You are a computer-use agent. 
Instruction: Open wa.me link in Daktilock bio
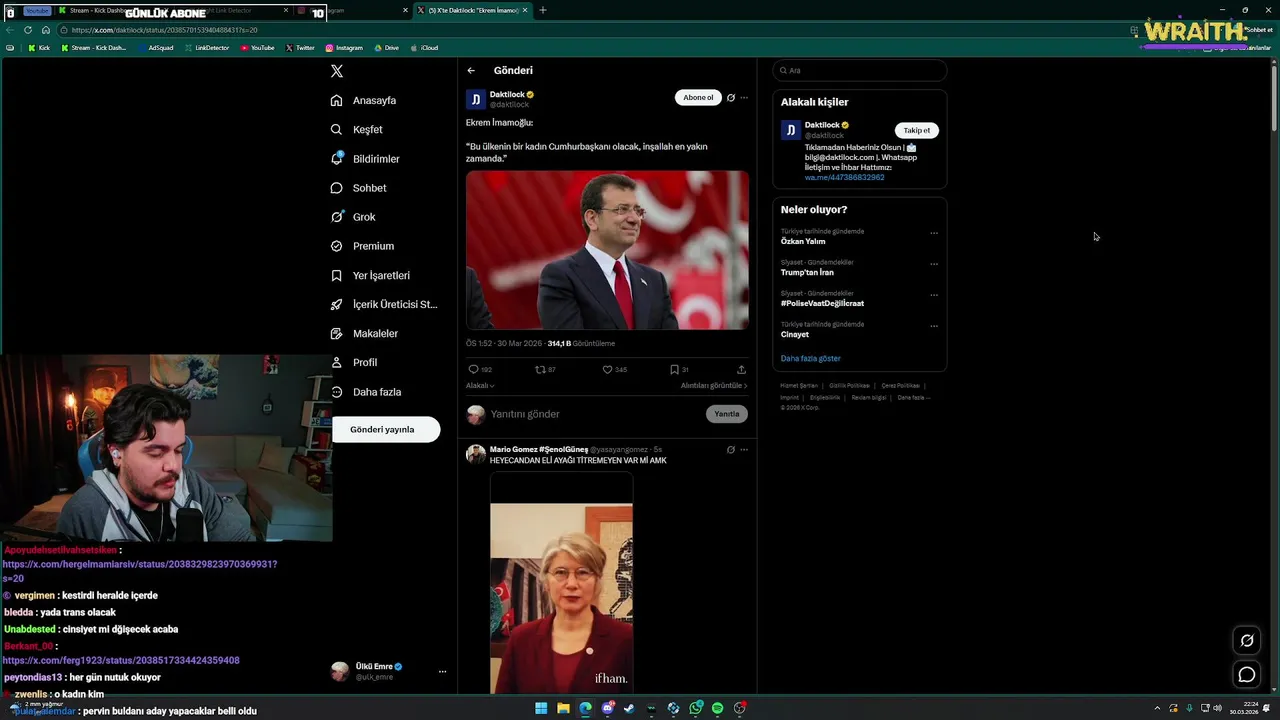(845, 177)
